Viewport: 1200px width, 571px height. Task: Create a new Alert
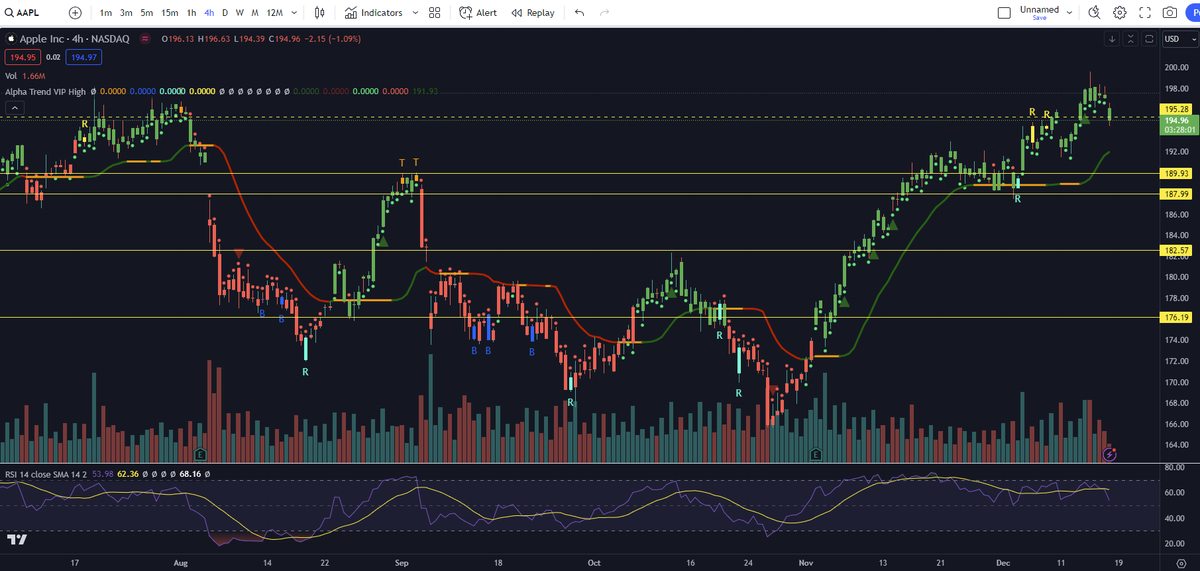coord(478,13)
